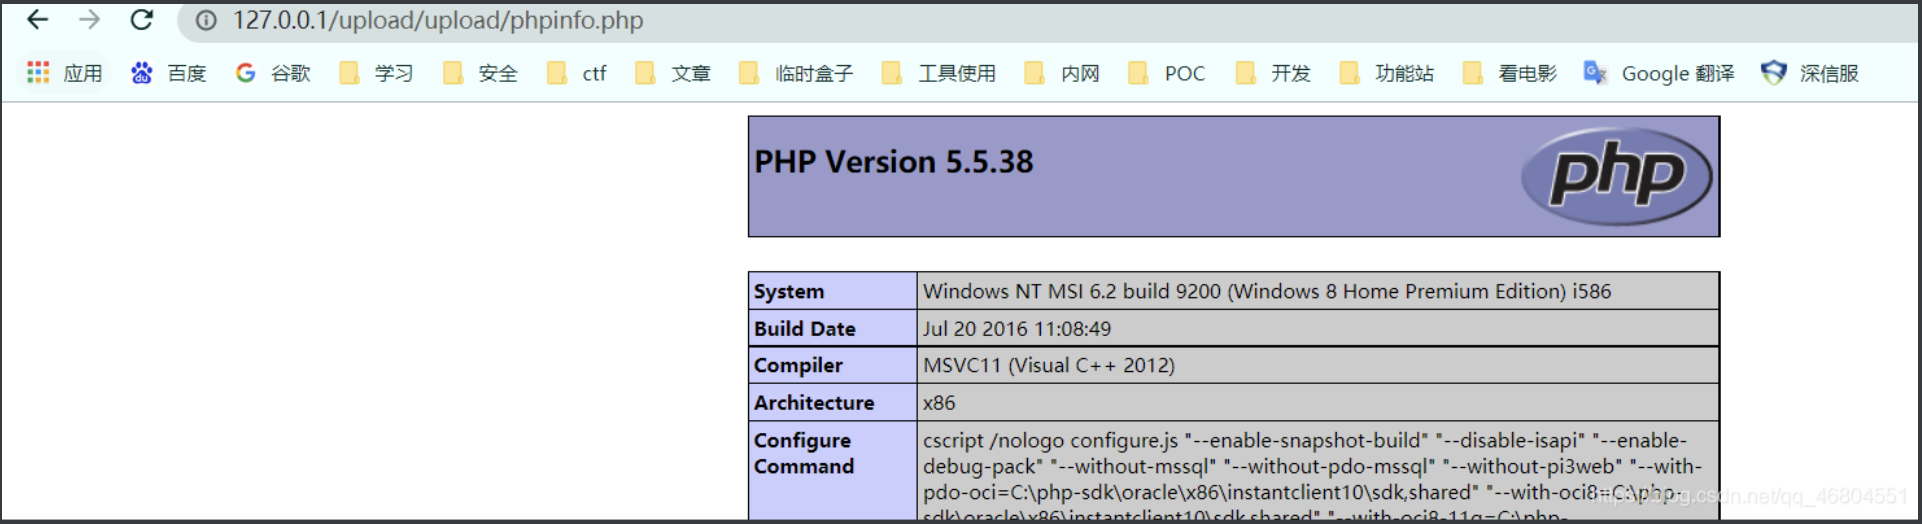Click the MSVC11 (Visual C++ 2012) value
The image size is (1922, 524).
[1049, 365]
